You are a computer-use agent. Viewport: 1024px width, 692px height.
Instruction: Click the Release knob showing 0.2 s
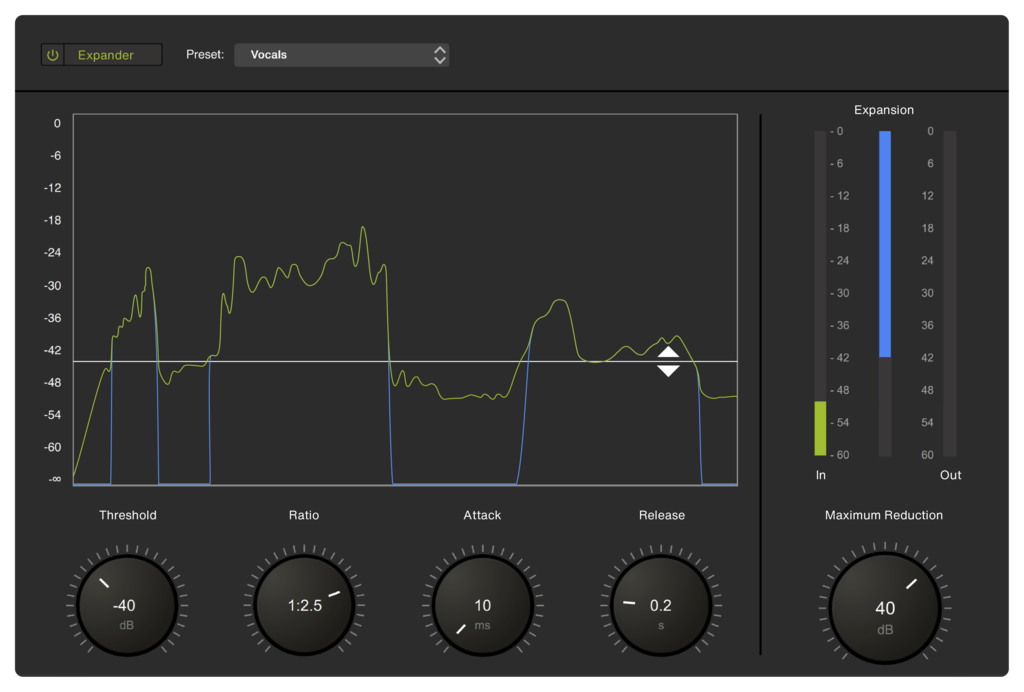661,605
